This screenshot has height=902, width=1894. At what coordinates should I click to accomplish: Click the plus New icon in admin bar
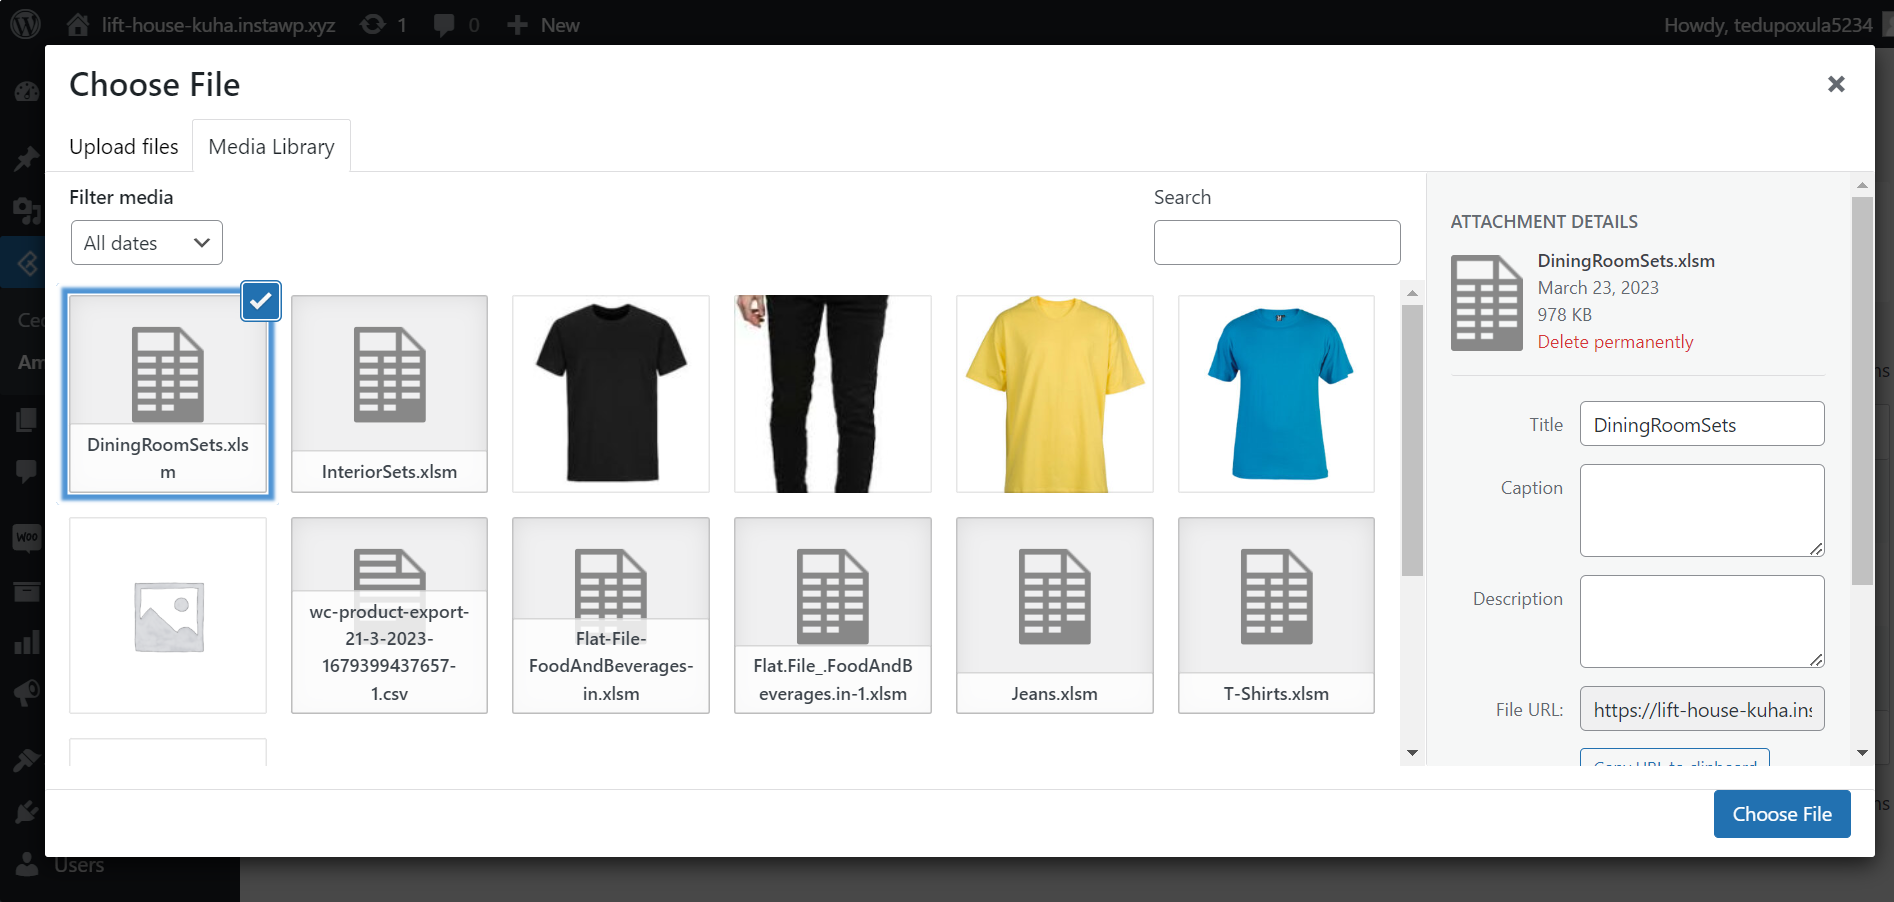[x=517, y=25]
